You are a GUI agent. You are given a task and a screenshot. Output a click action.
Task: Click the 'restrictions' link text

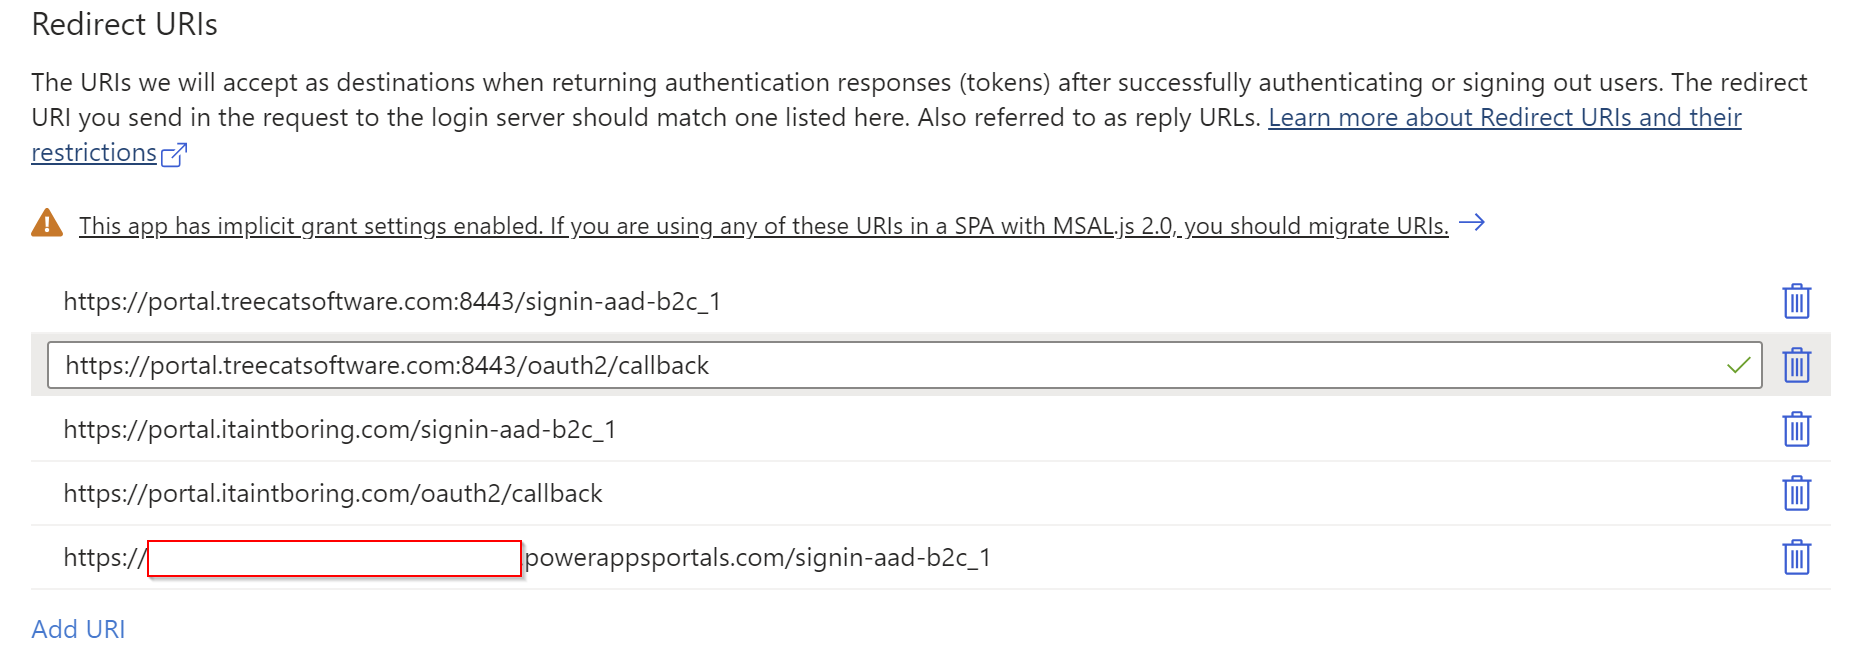pos(94,153)
